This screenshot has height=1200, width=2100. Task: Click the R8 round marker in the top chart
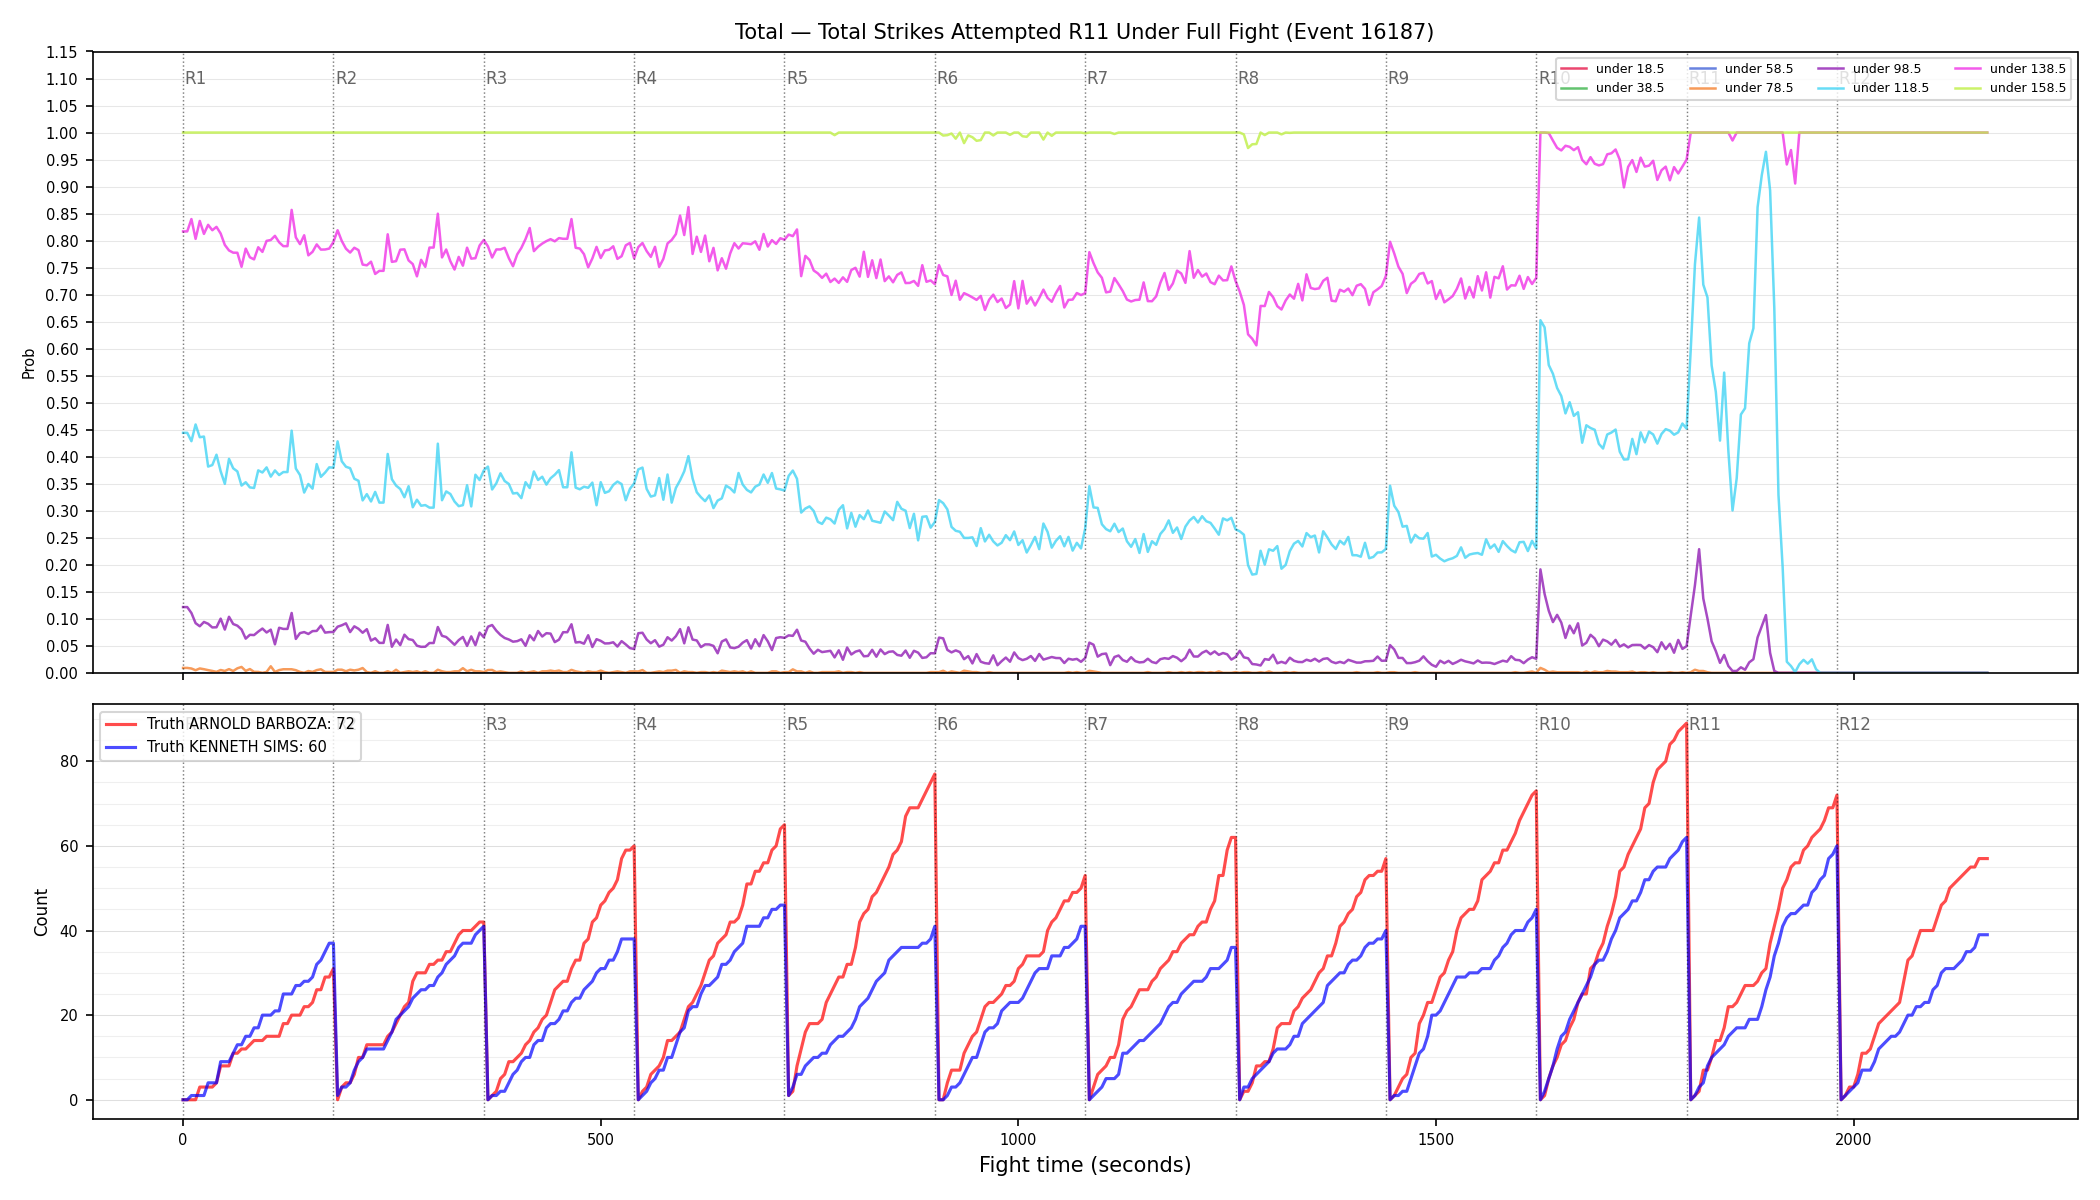coord(1248,78)
